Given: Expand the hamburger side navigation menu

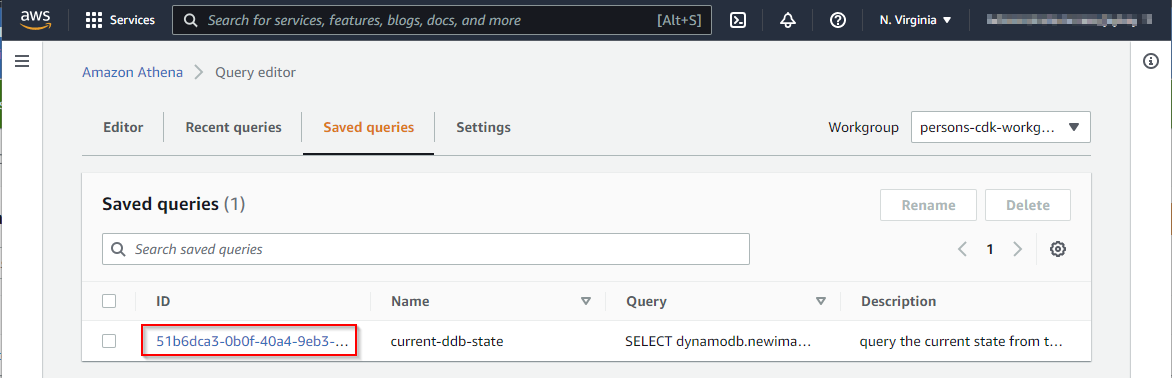Looking at the screenshot, I should tap(22, 61).
